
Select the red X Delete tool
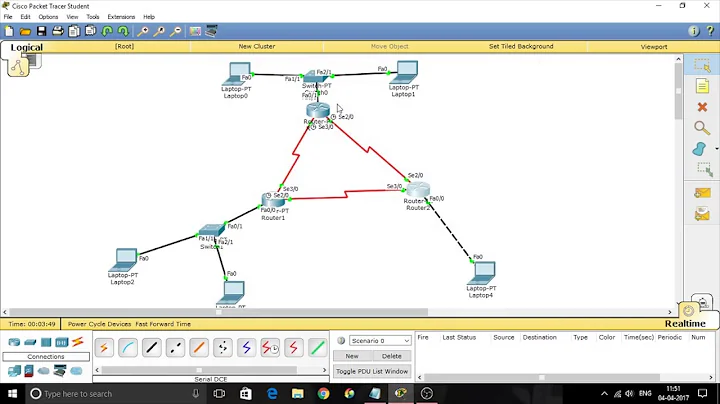pos(702,107)
